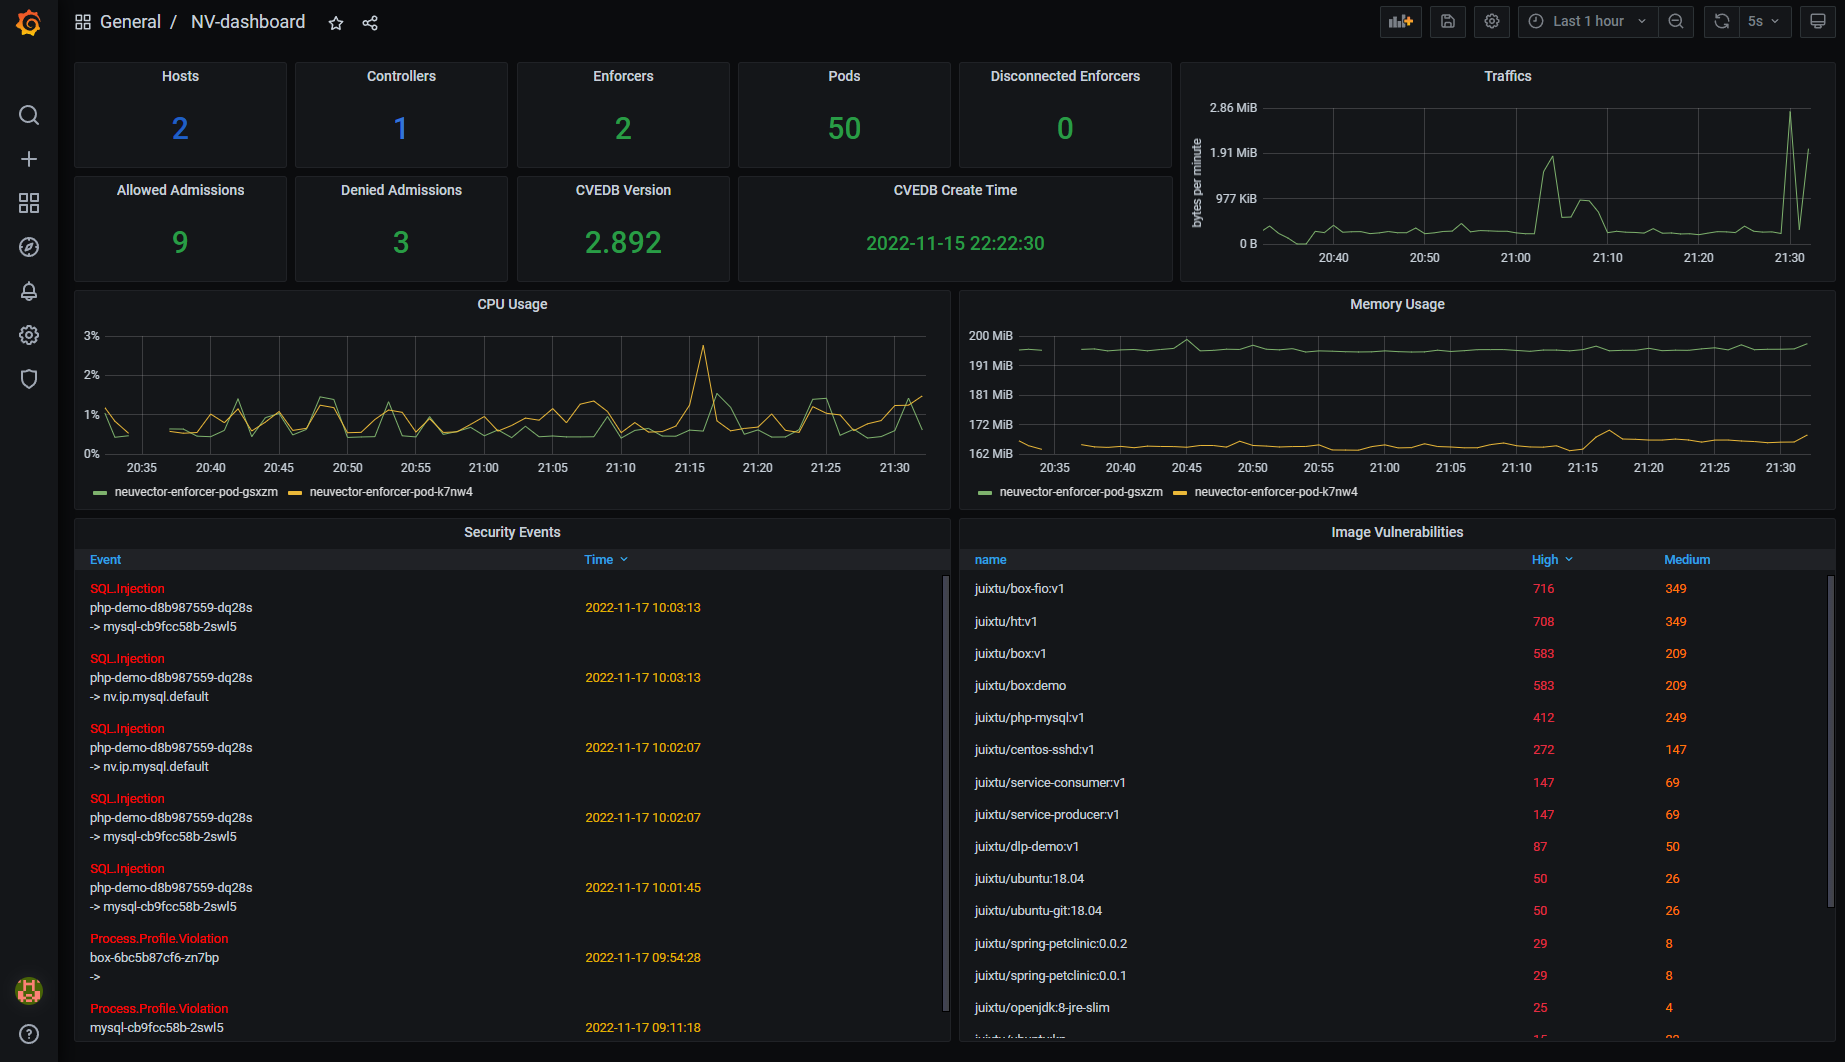Select the juixtu/box-fio:v1 row name
Screen dimensions: 1845x1062
pos(1019,589)
